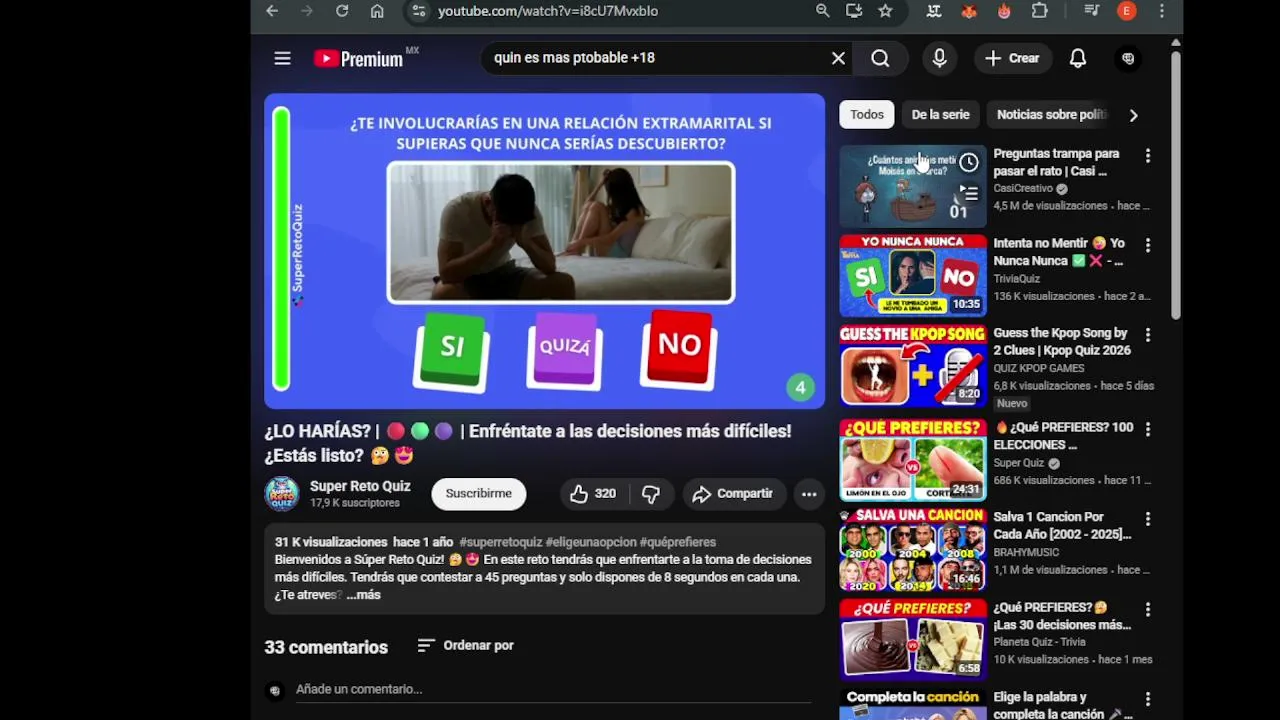This screenshot has width=1280, height=720.
Task: Click hashtag #superretoquiz
Action: click(501, 542)
